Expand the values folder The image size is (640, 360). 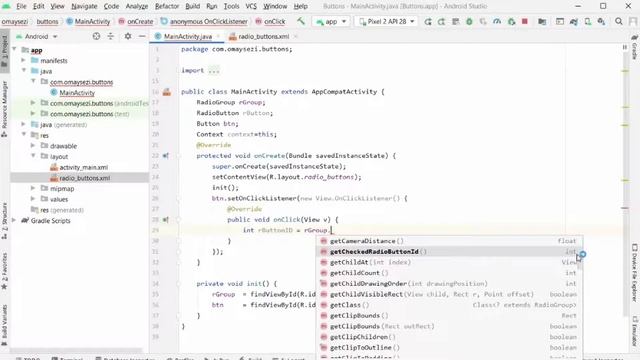point(33,199)
